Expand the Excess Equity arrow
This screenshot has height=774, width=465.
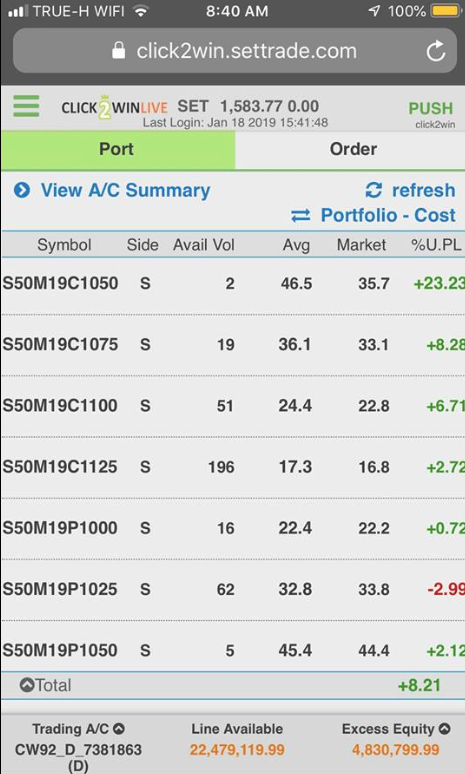[x=445, y=729]
